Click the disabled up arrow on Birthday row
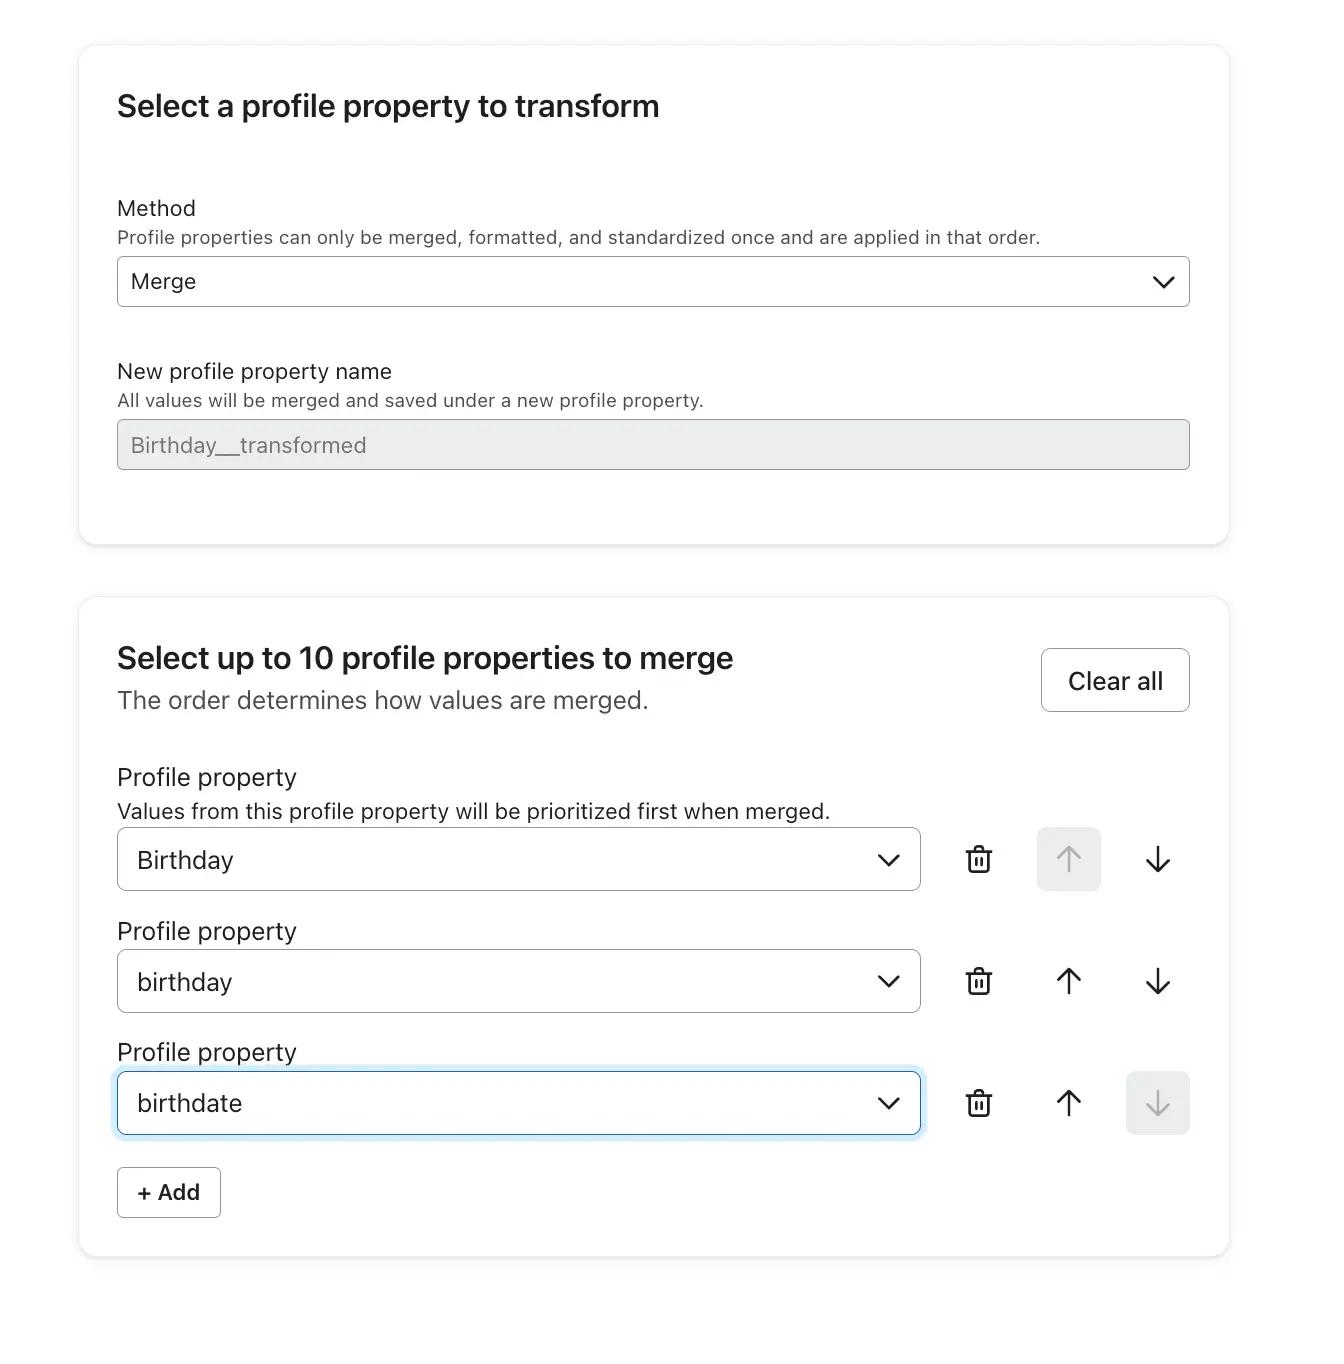The height and width of the screenshot is (1364, 1344). 1068,859
